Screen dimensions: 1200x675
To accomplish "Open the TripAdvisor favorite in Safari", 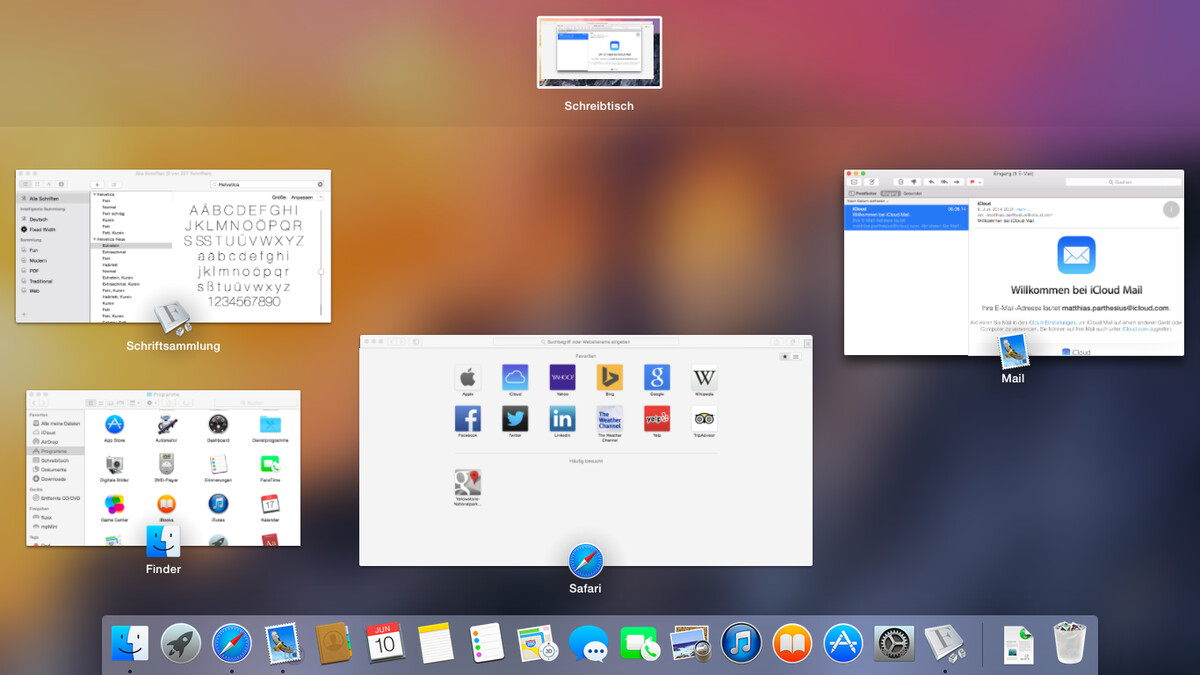I will click(x=705, y=419).
